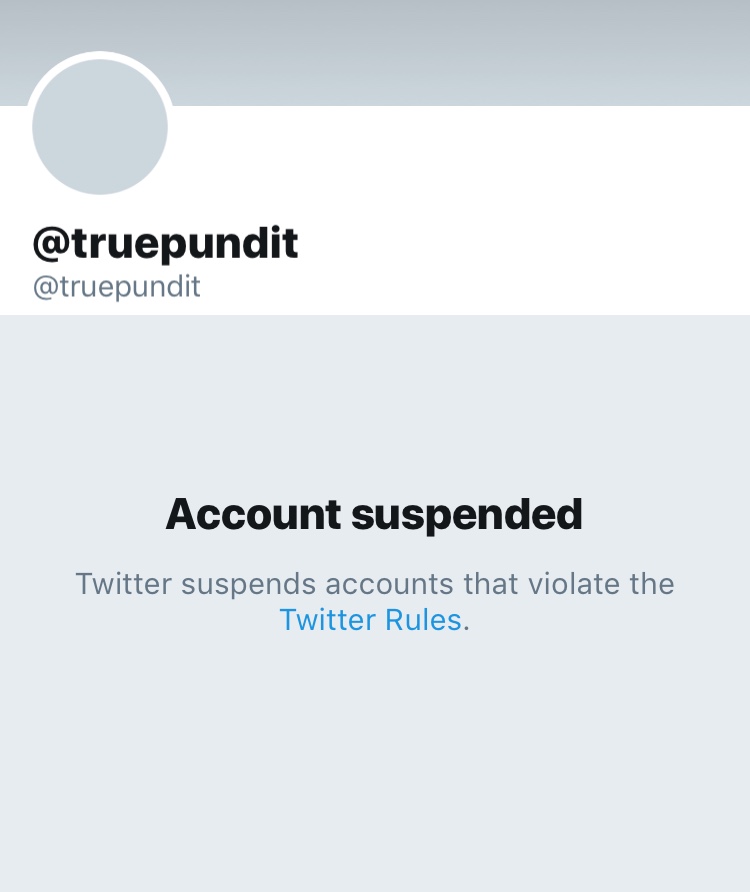The width and height of the screenshot is (750, 892).
Task: Click the word violate in the message
Action: click(574, 584)
